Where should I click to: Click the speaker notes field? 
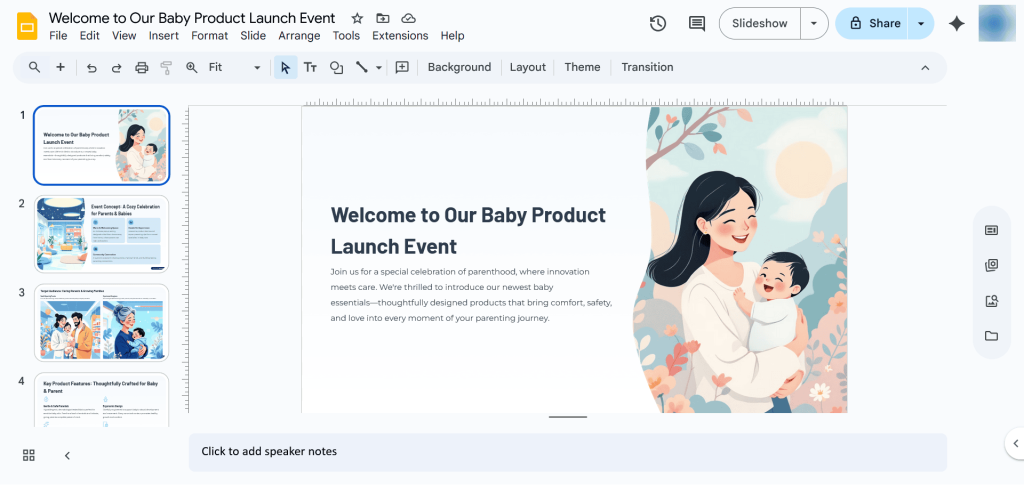click(567, 452)
